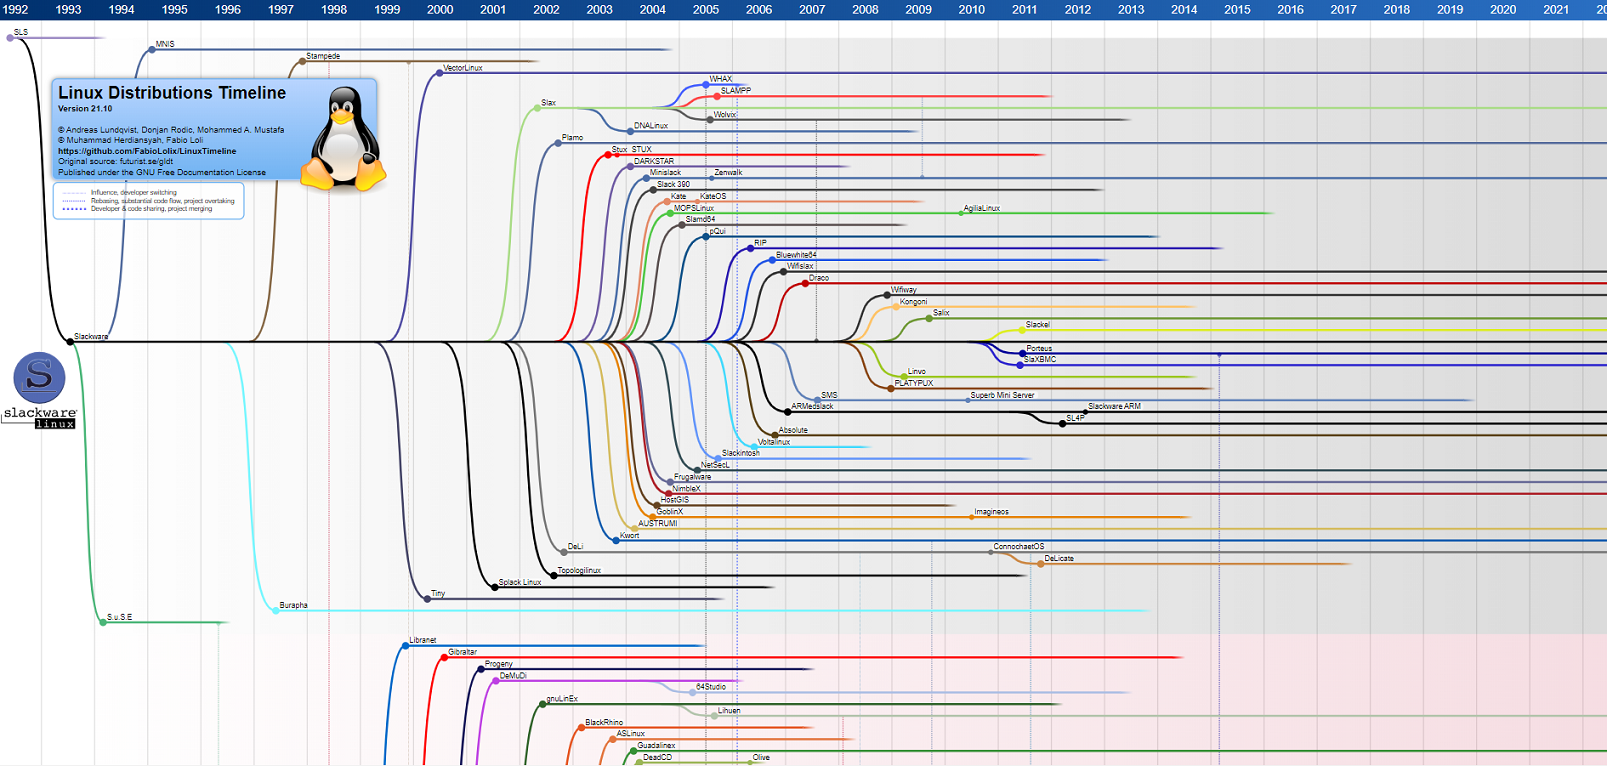Click the Slax distribution label

pyautogui.click(x=549, y=103)
